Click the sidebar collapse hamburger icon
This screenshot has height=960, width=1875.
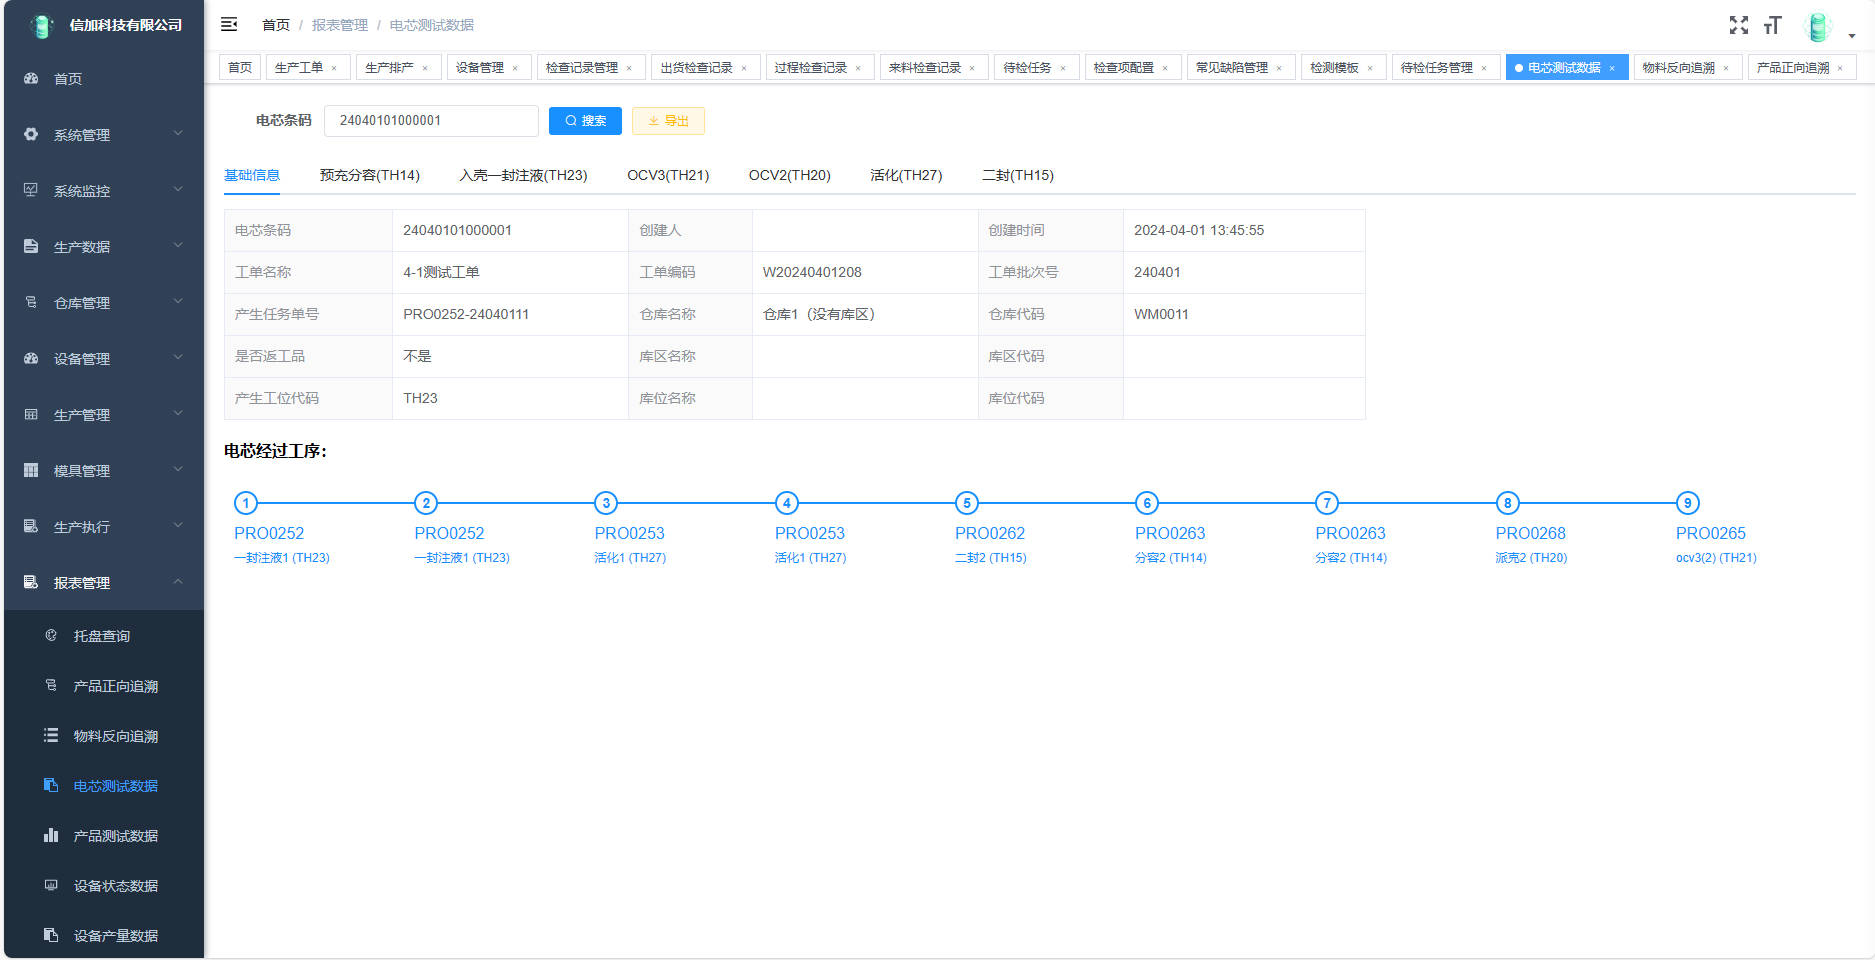pyautogui.click(x=229, y=24)
